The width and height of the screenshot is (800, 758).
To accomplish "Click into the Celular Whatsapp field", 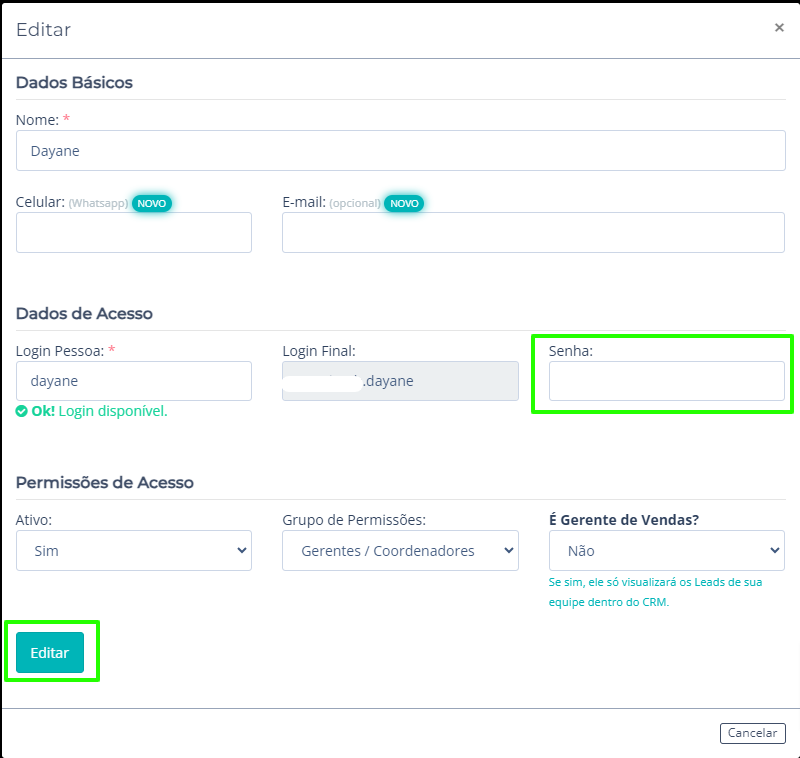I will [x=134, y=232].
